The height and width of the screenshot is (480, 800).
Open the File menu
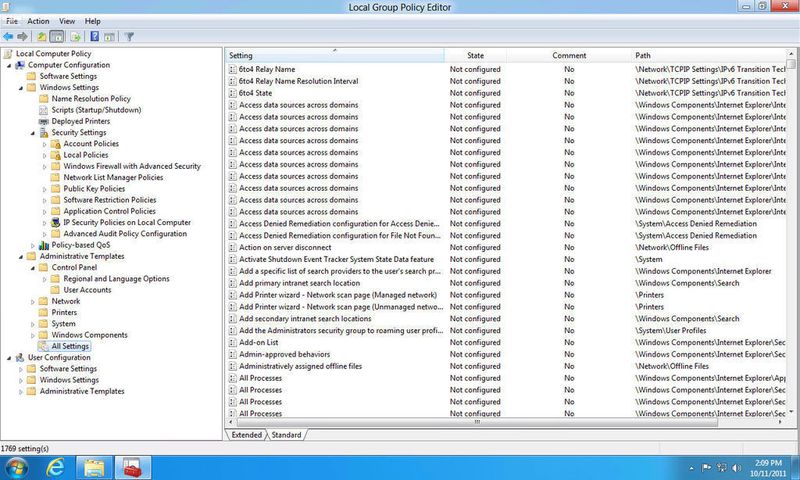point(12,21)
